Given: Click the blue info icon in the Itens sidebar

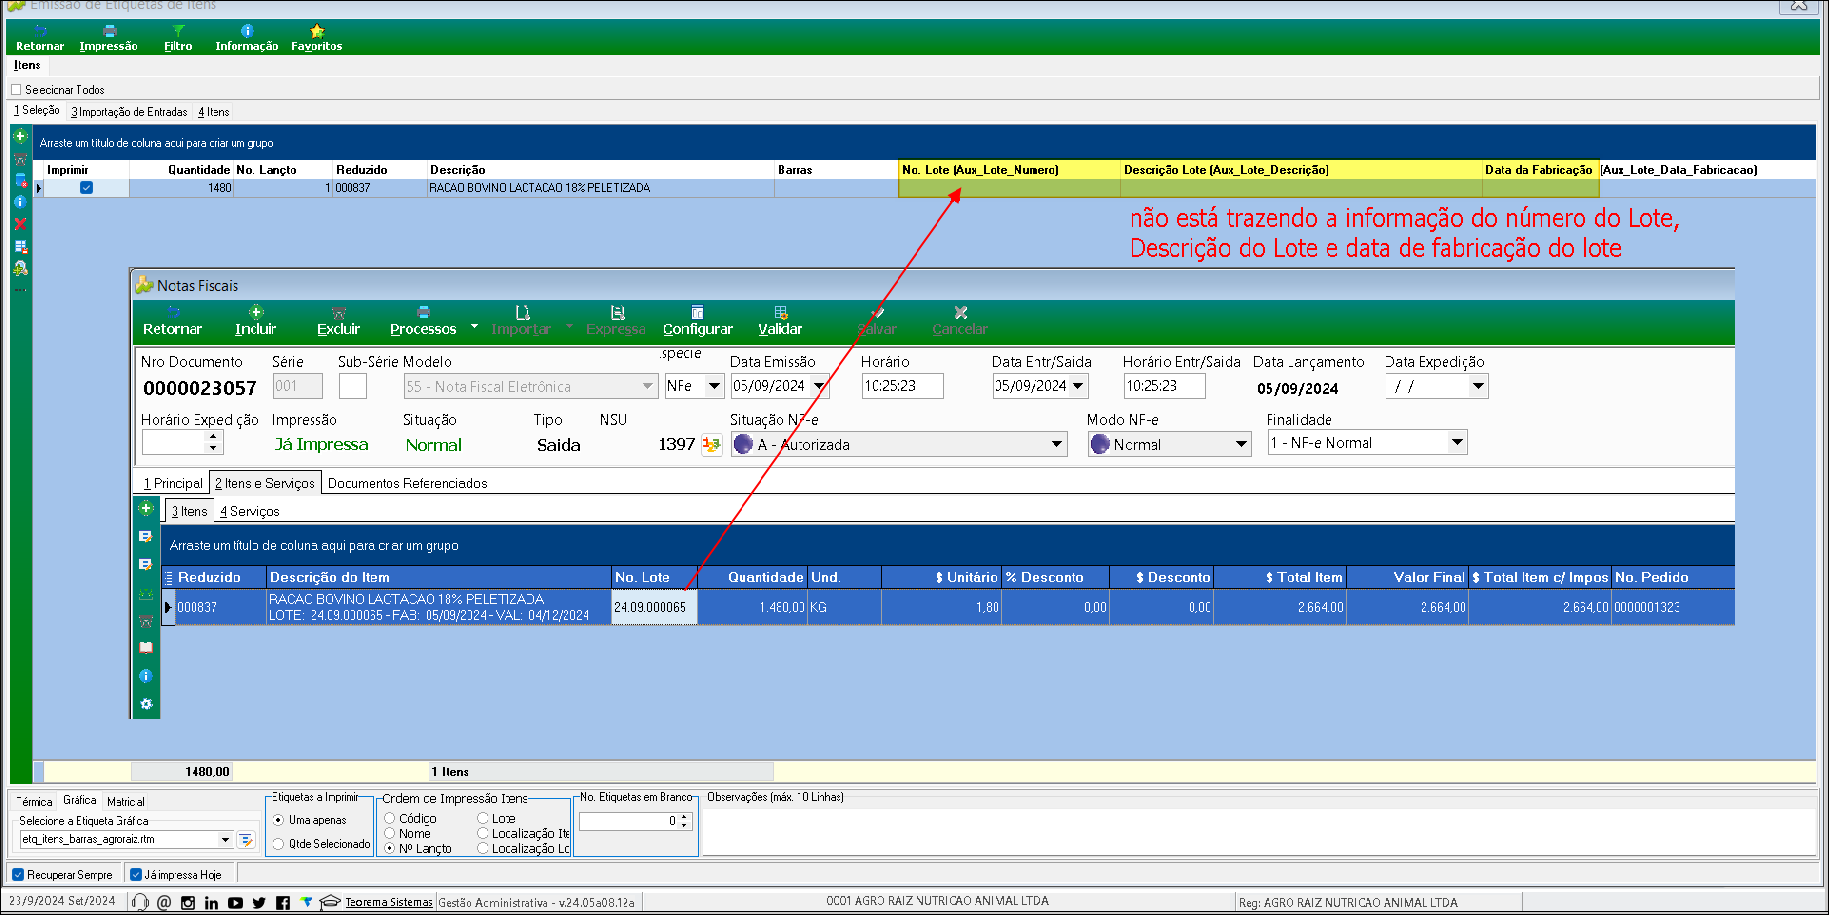Looking at the screenshot, I should [146, 676].
